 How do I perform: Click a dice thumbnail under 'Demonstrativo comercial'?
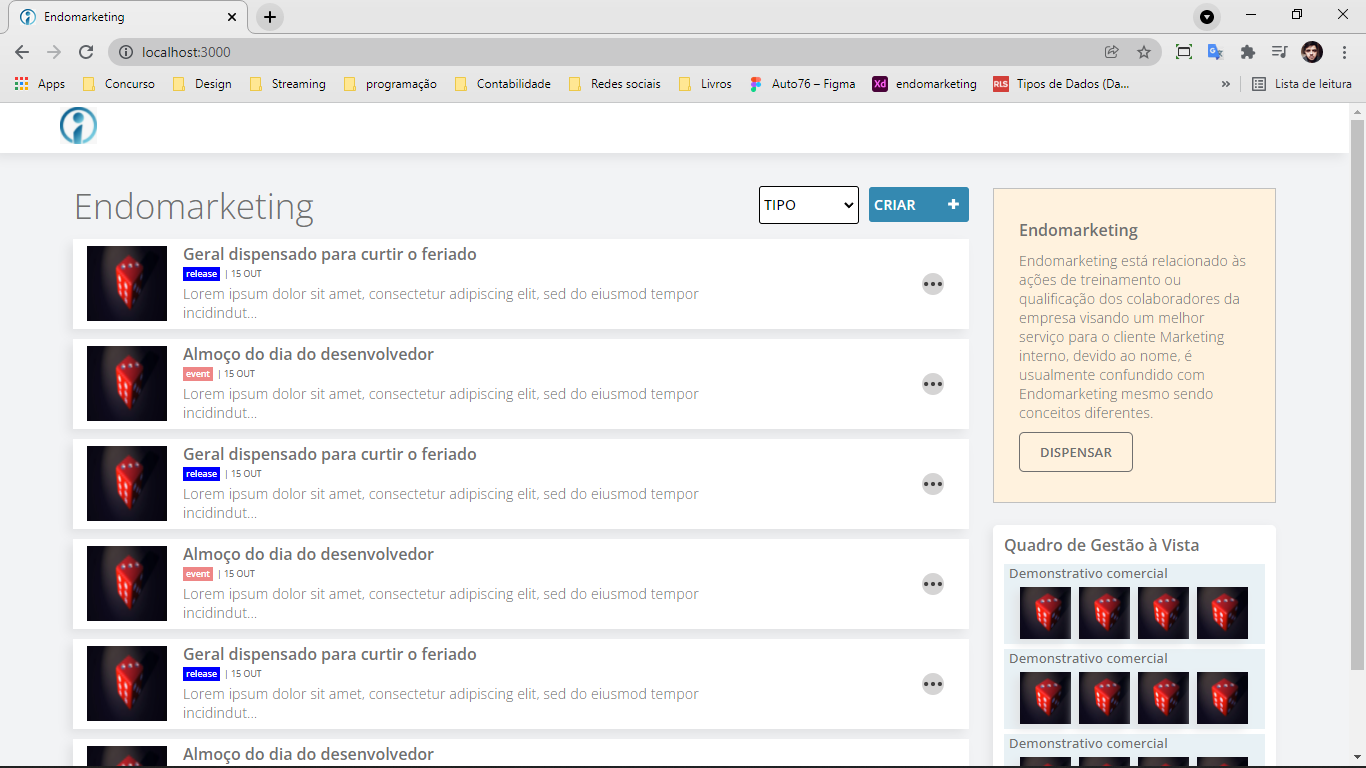1044,613
